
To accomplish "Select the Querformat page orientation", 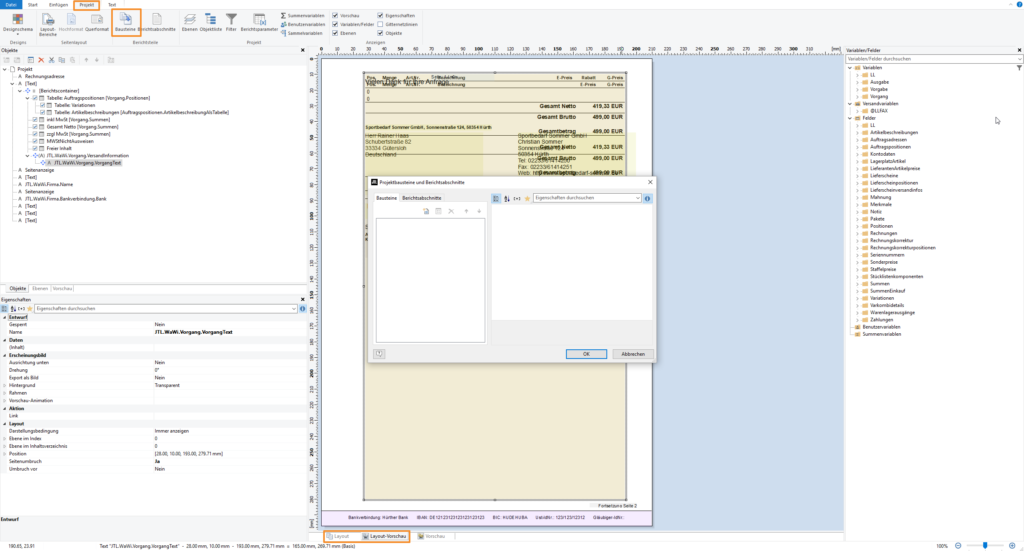I will [x=97, y=24].
